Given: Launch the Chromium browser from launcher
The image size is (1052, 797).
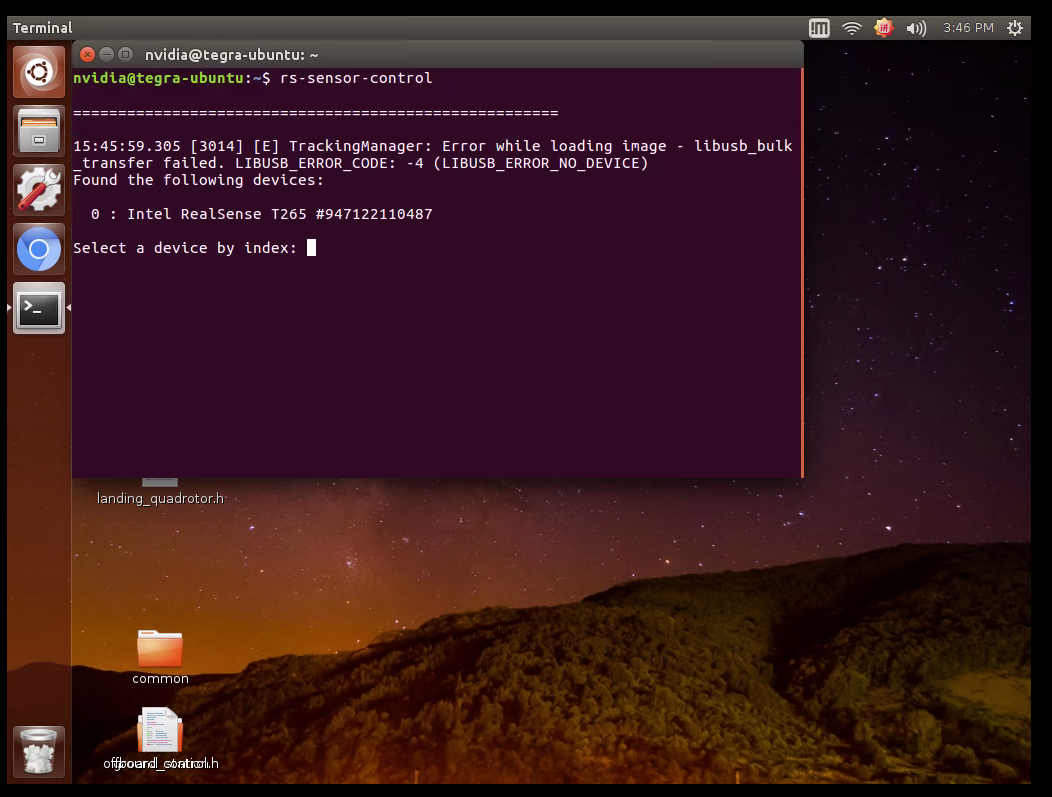Looking at the screenshot, I should point(39,249).
